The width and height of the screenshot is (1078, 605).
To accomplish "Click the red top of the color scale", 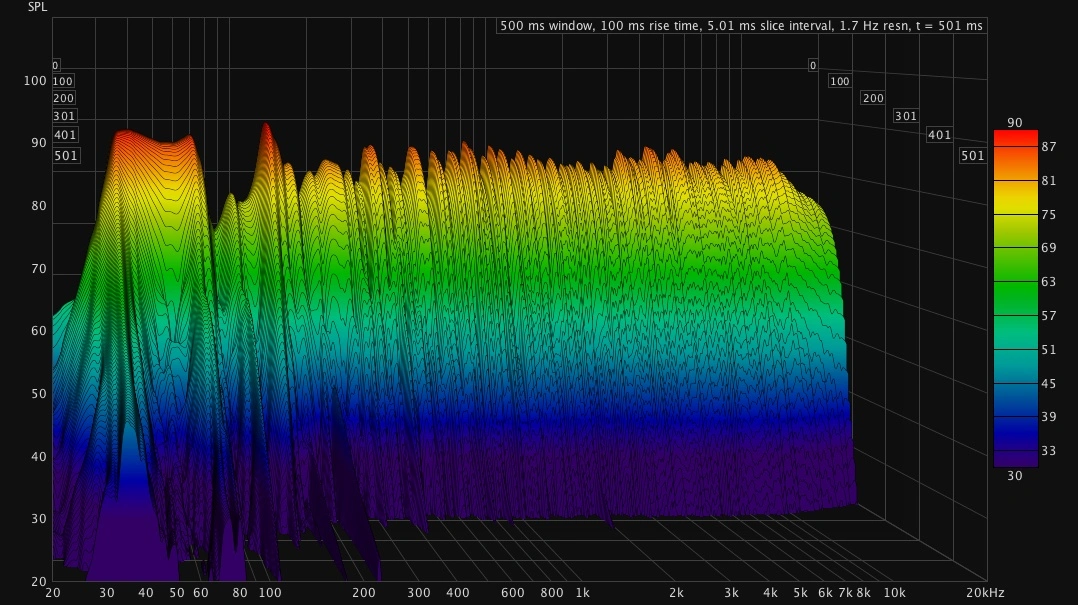I will [x=1015, y=136].
